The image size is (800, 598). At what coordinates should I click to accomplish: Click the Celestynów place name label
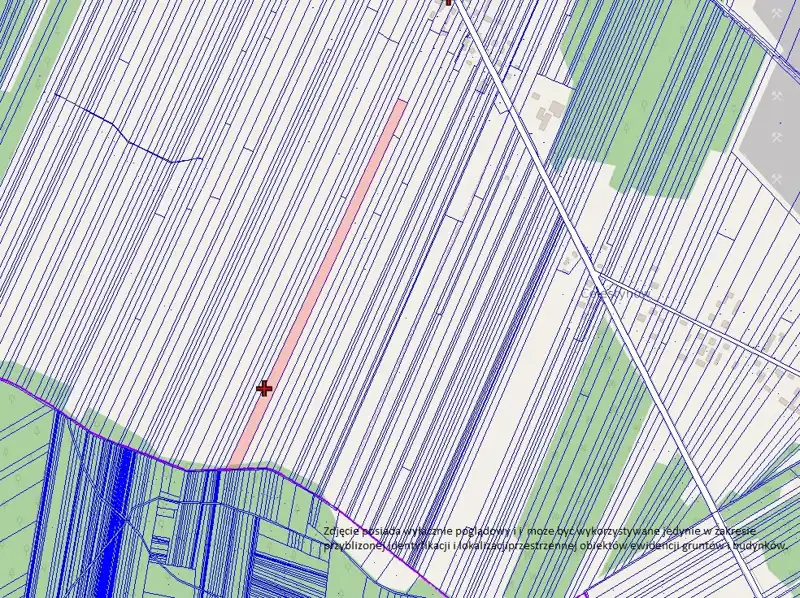(620, 293)
